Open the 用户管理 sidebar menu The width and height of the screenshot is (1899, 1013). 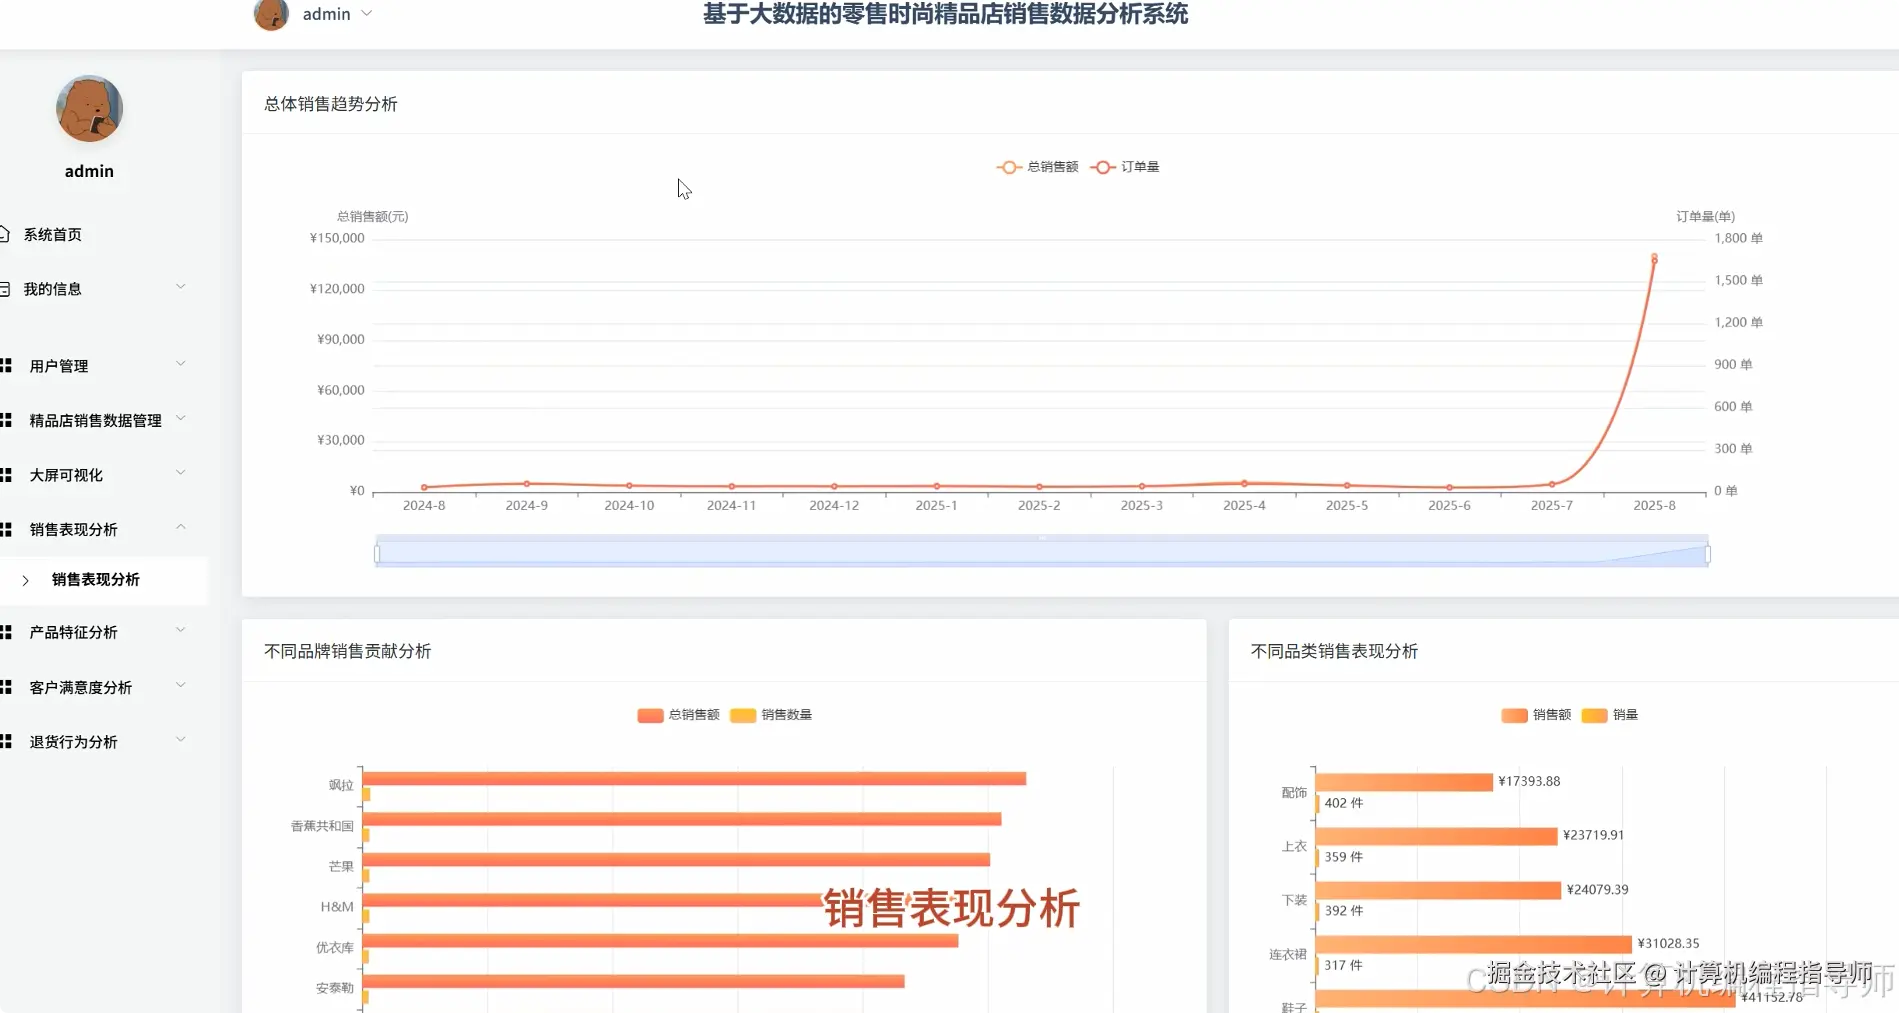(59, 366)
